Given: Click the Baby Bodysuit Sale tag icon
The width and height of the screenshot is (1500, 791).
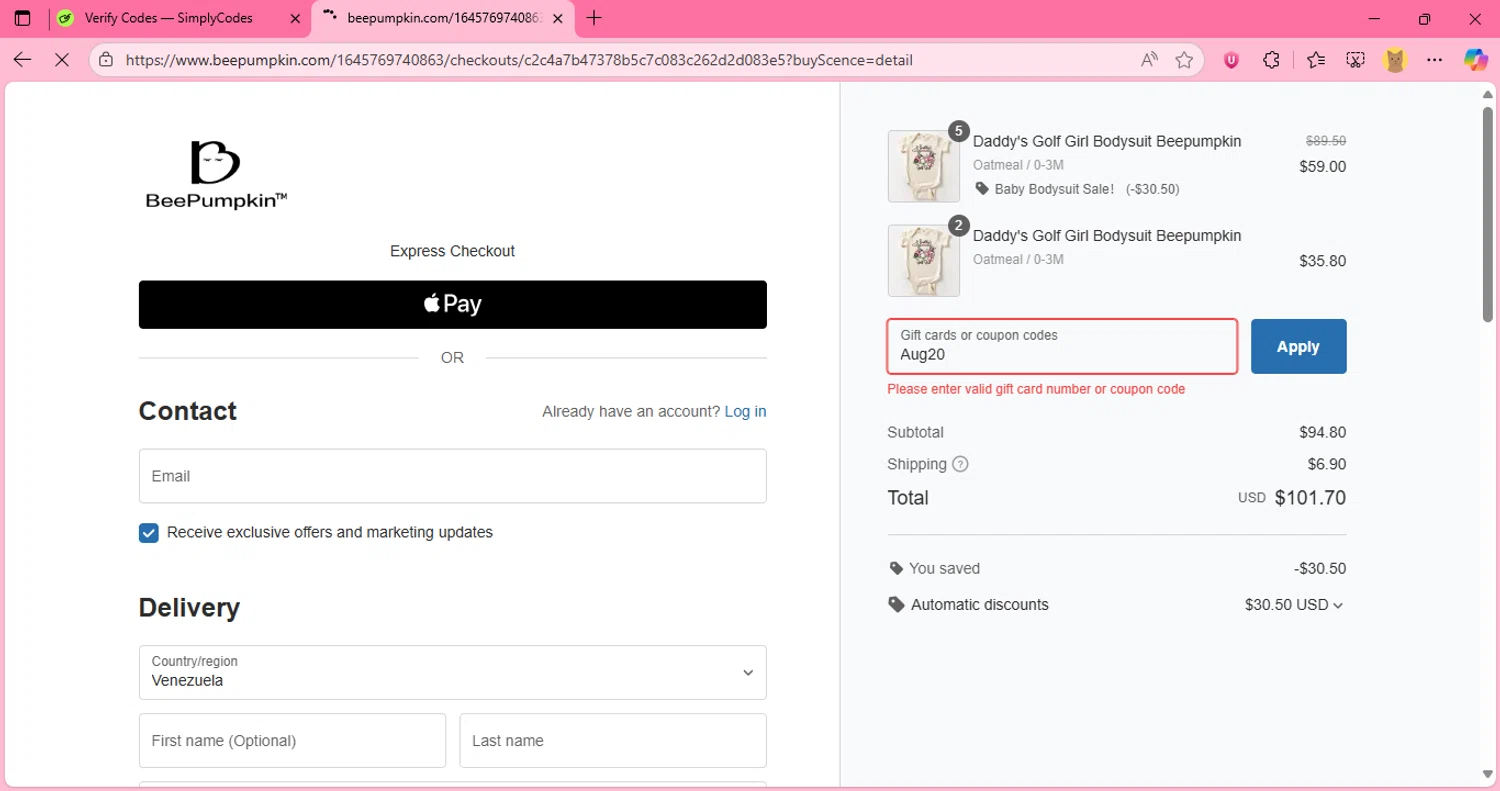Looking at the screenshot, I should point(981,188).
